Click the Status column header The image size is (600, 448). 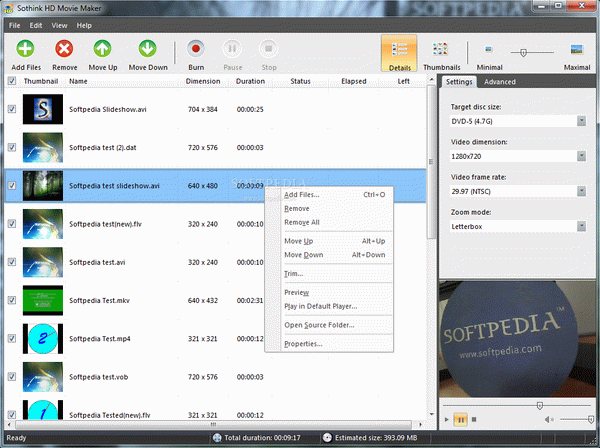pyautogui.click(x=300, y=81)
